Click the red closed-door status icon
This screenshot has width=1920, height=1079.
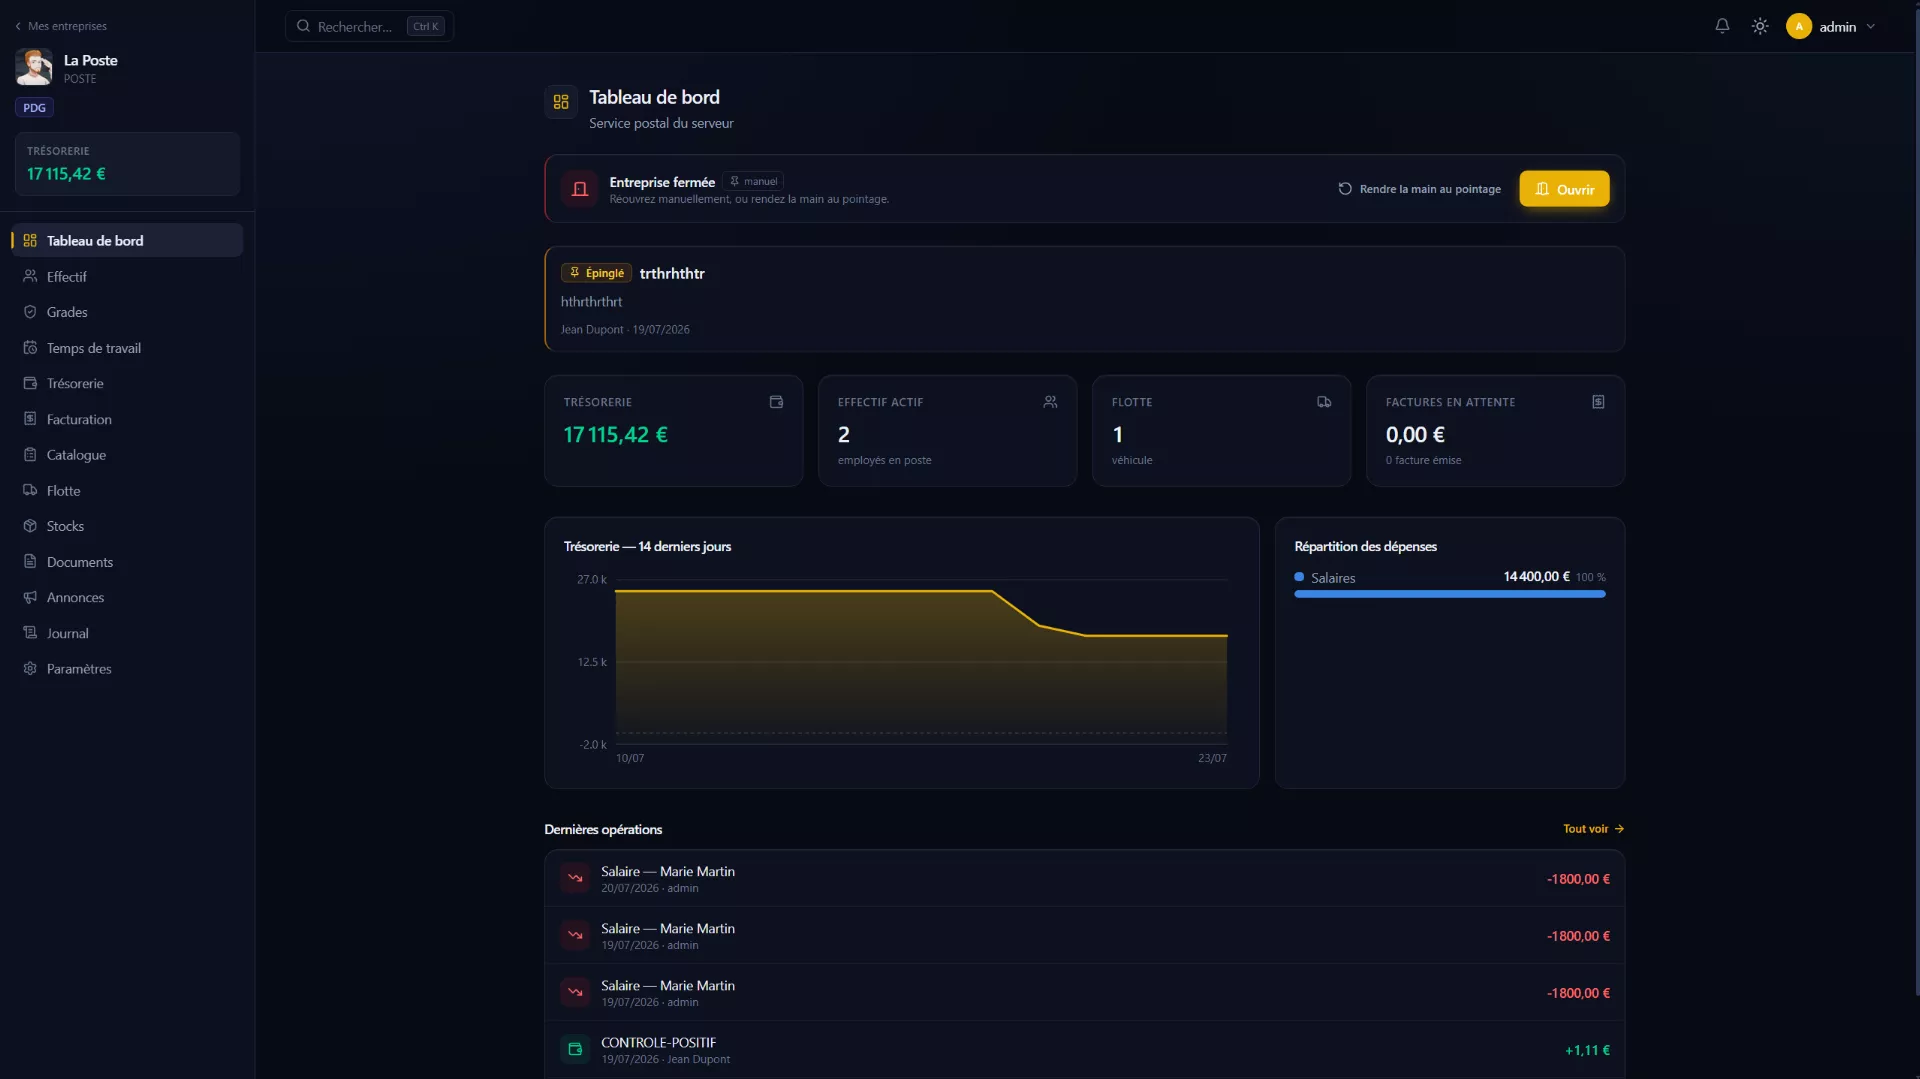(x=580, y=189)
